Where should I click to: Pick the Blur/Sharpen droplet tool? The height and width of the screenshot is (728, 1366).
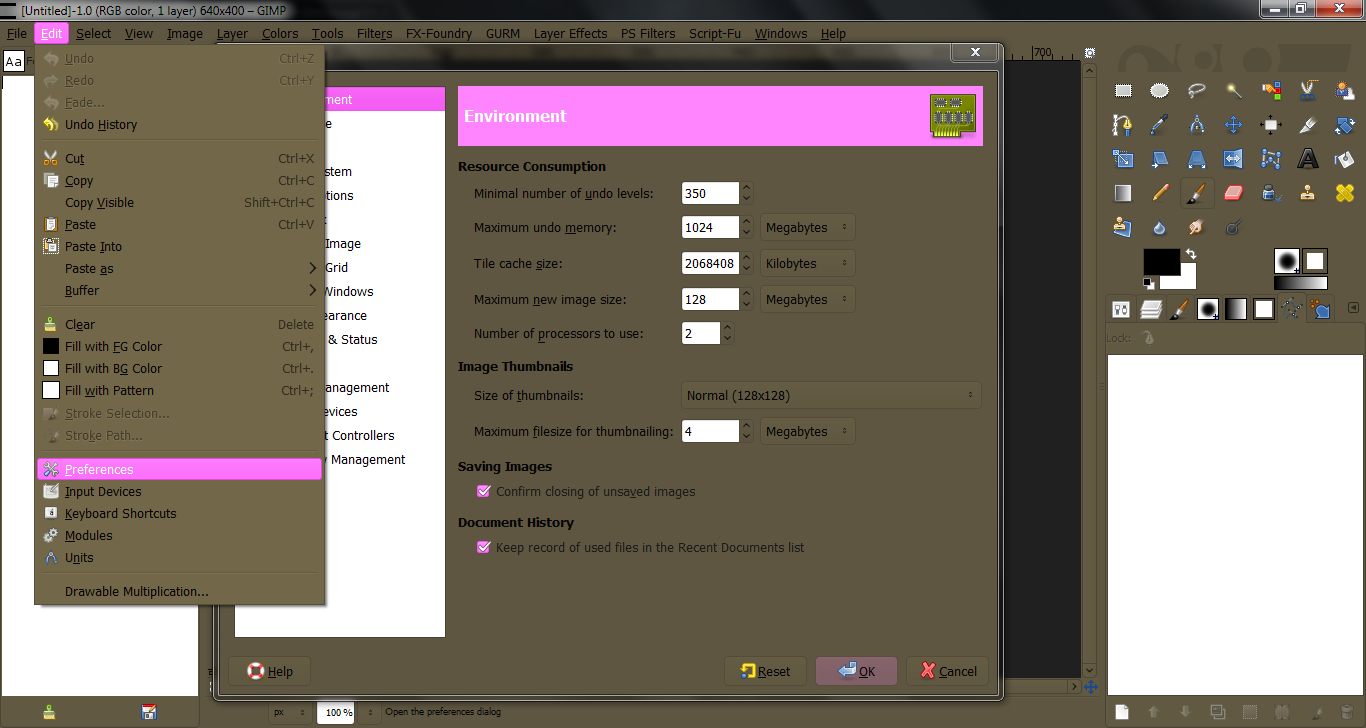pos(1159,227)
